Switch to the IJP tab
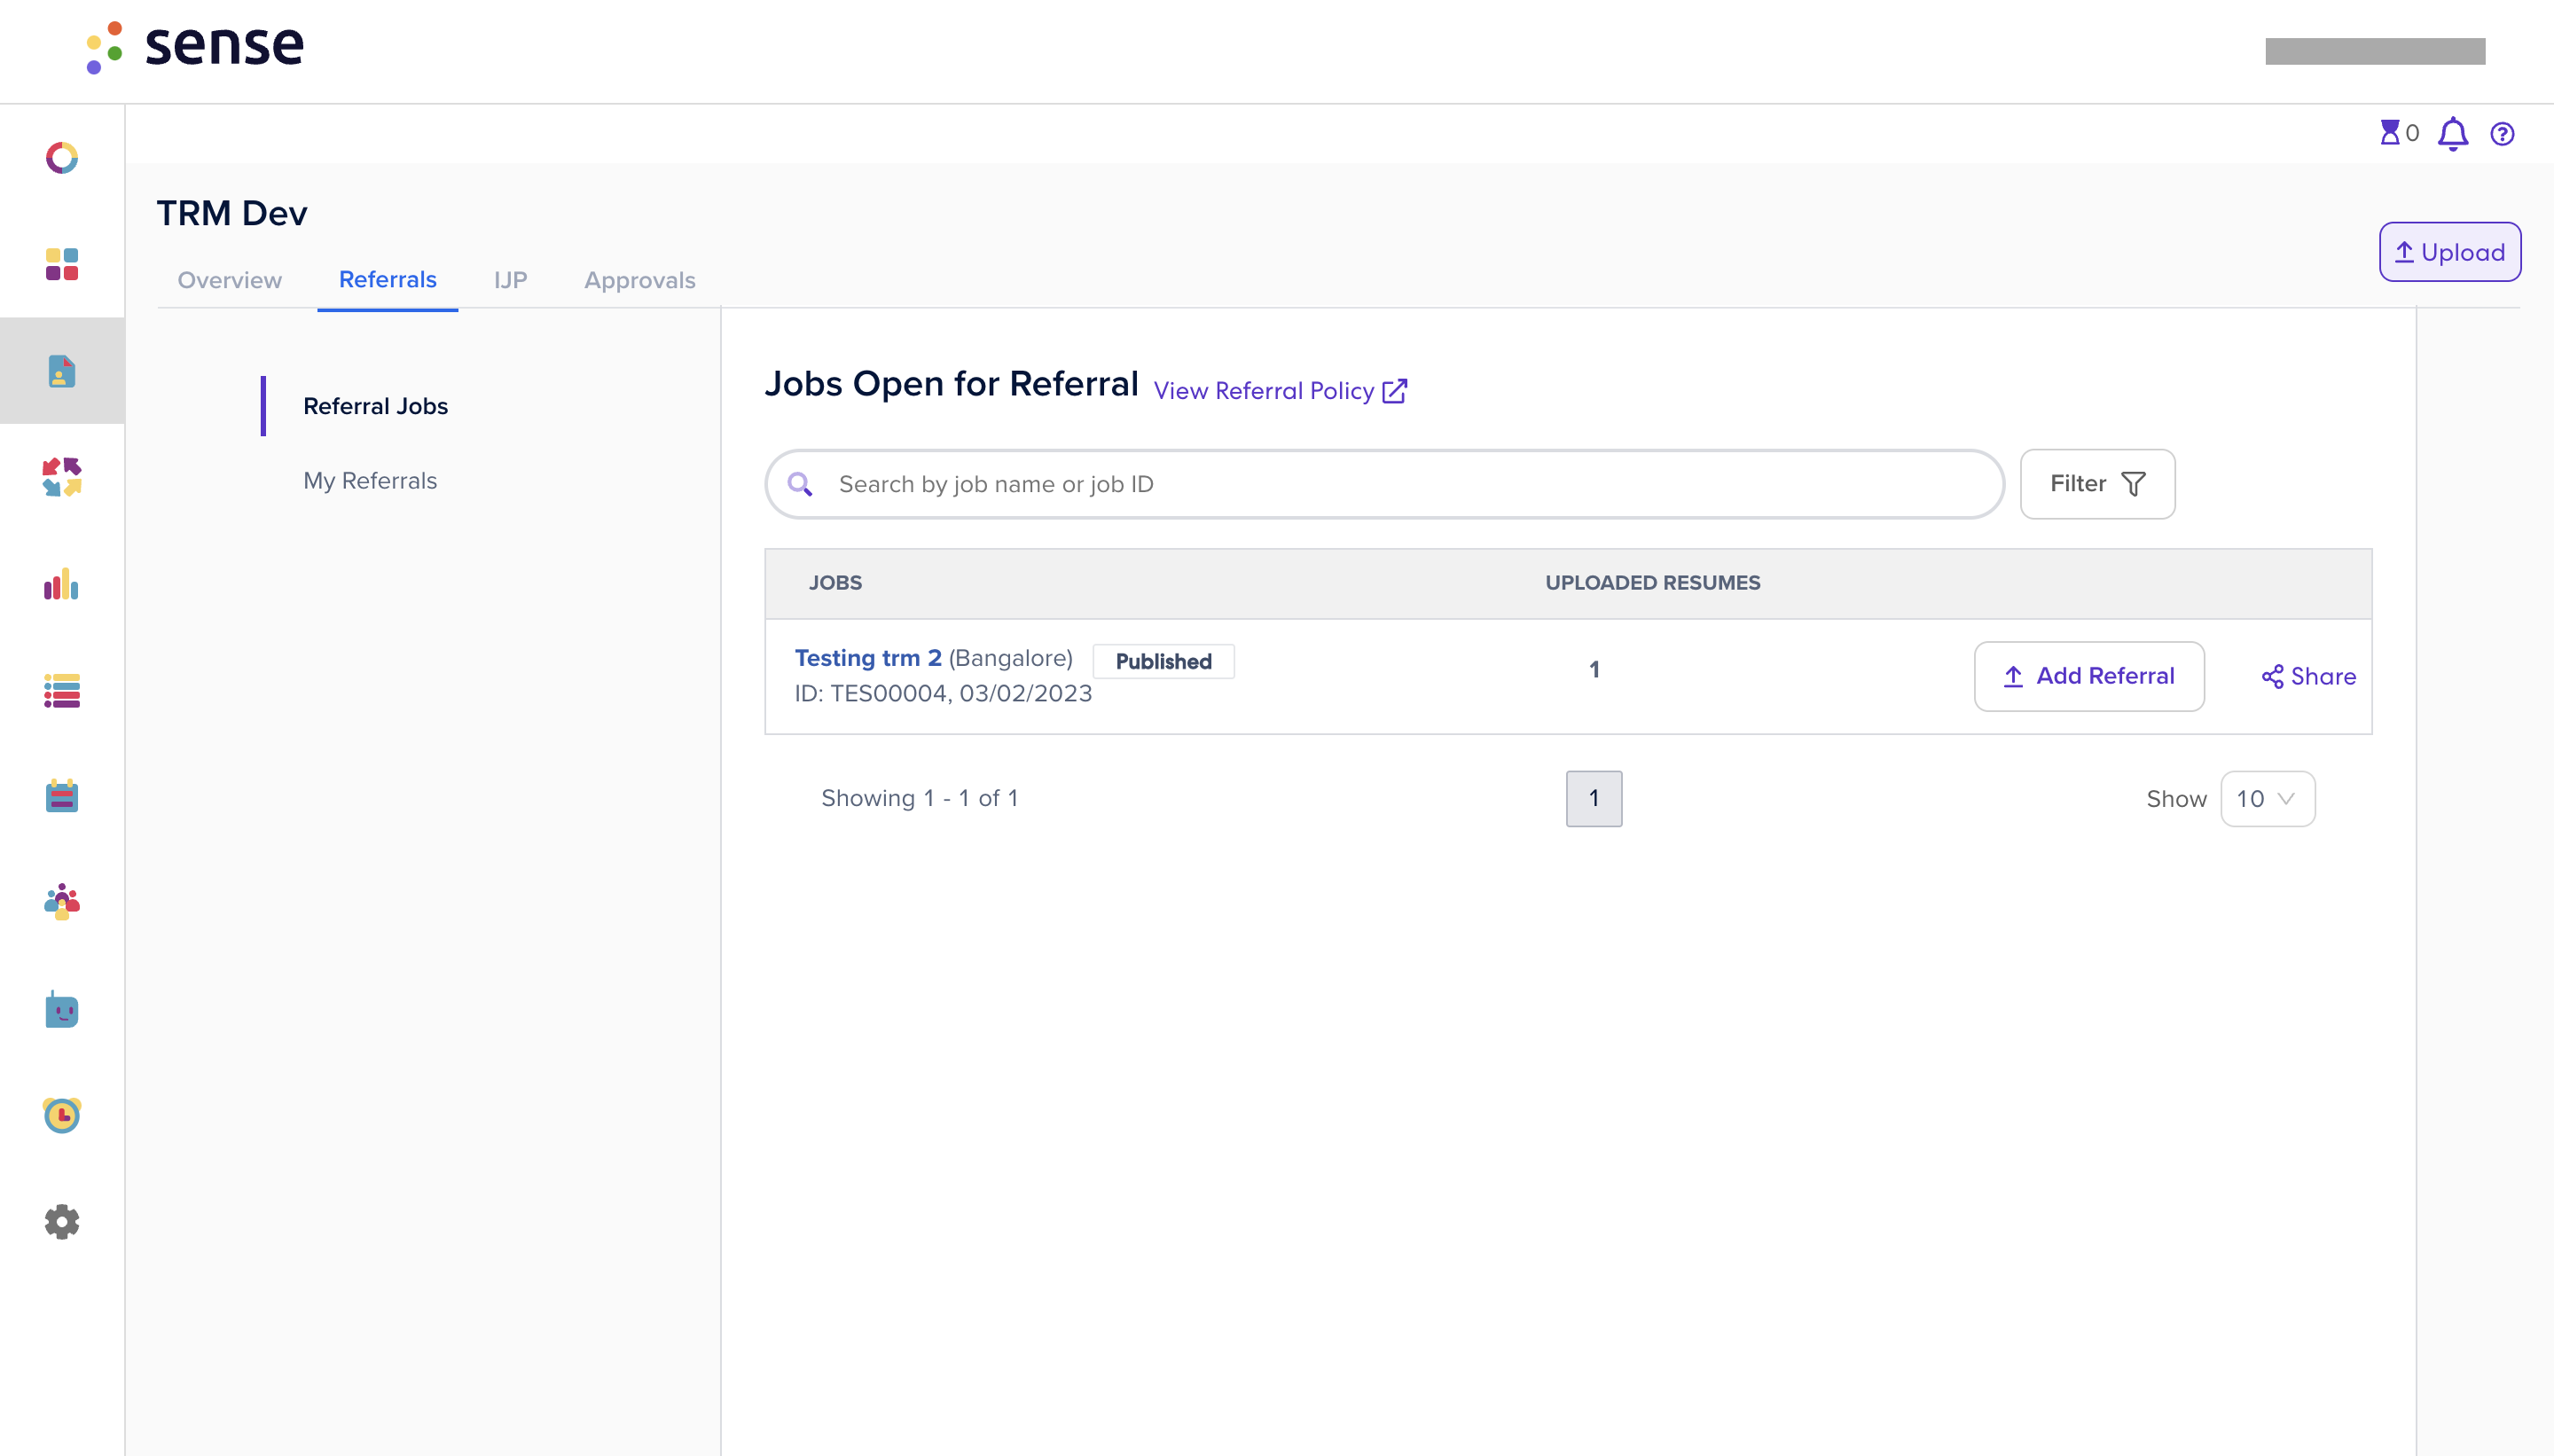The width and height of the screenshot is (2554, 1456). tap(511, 281)
